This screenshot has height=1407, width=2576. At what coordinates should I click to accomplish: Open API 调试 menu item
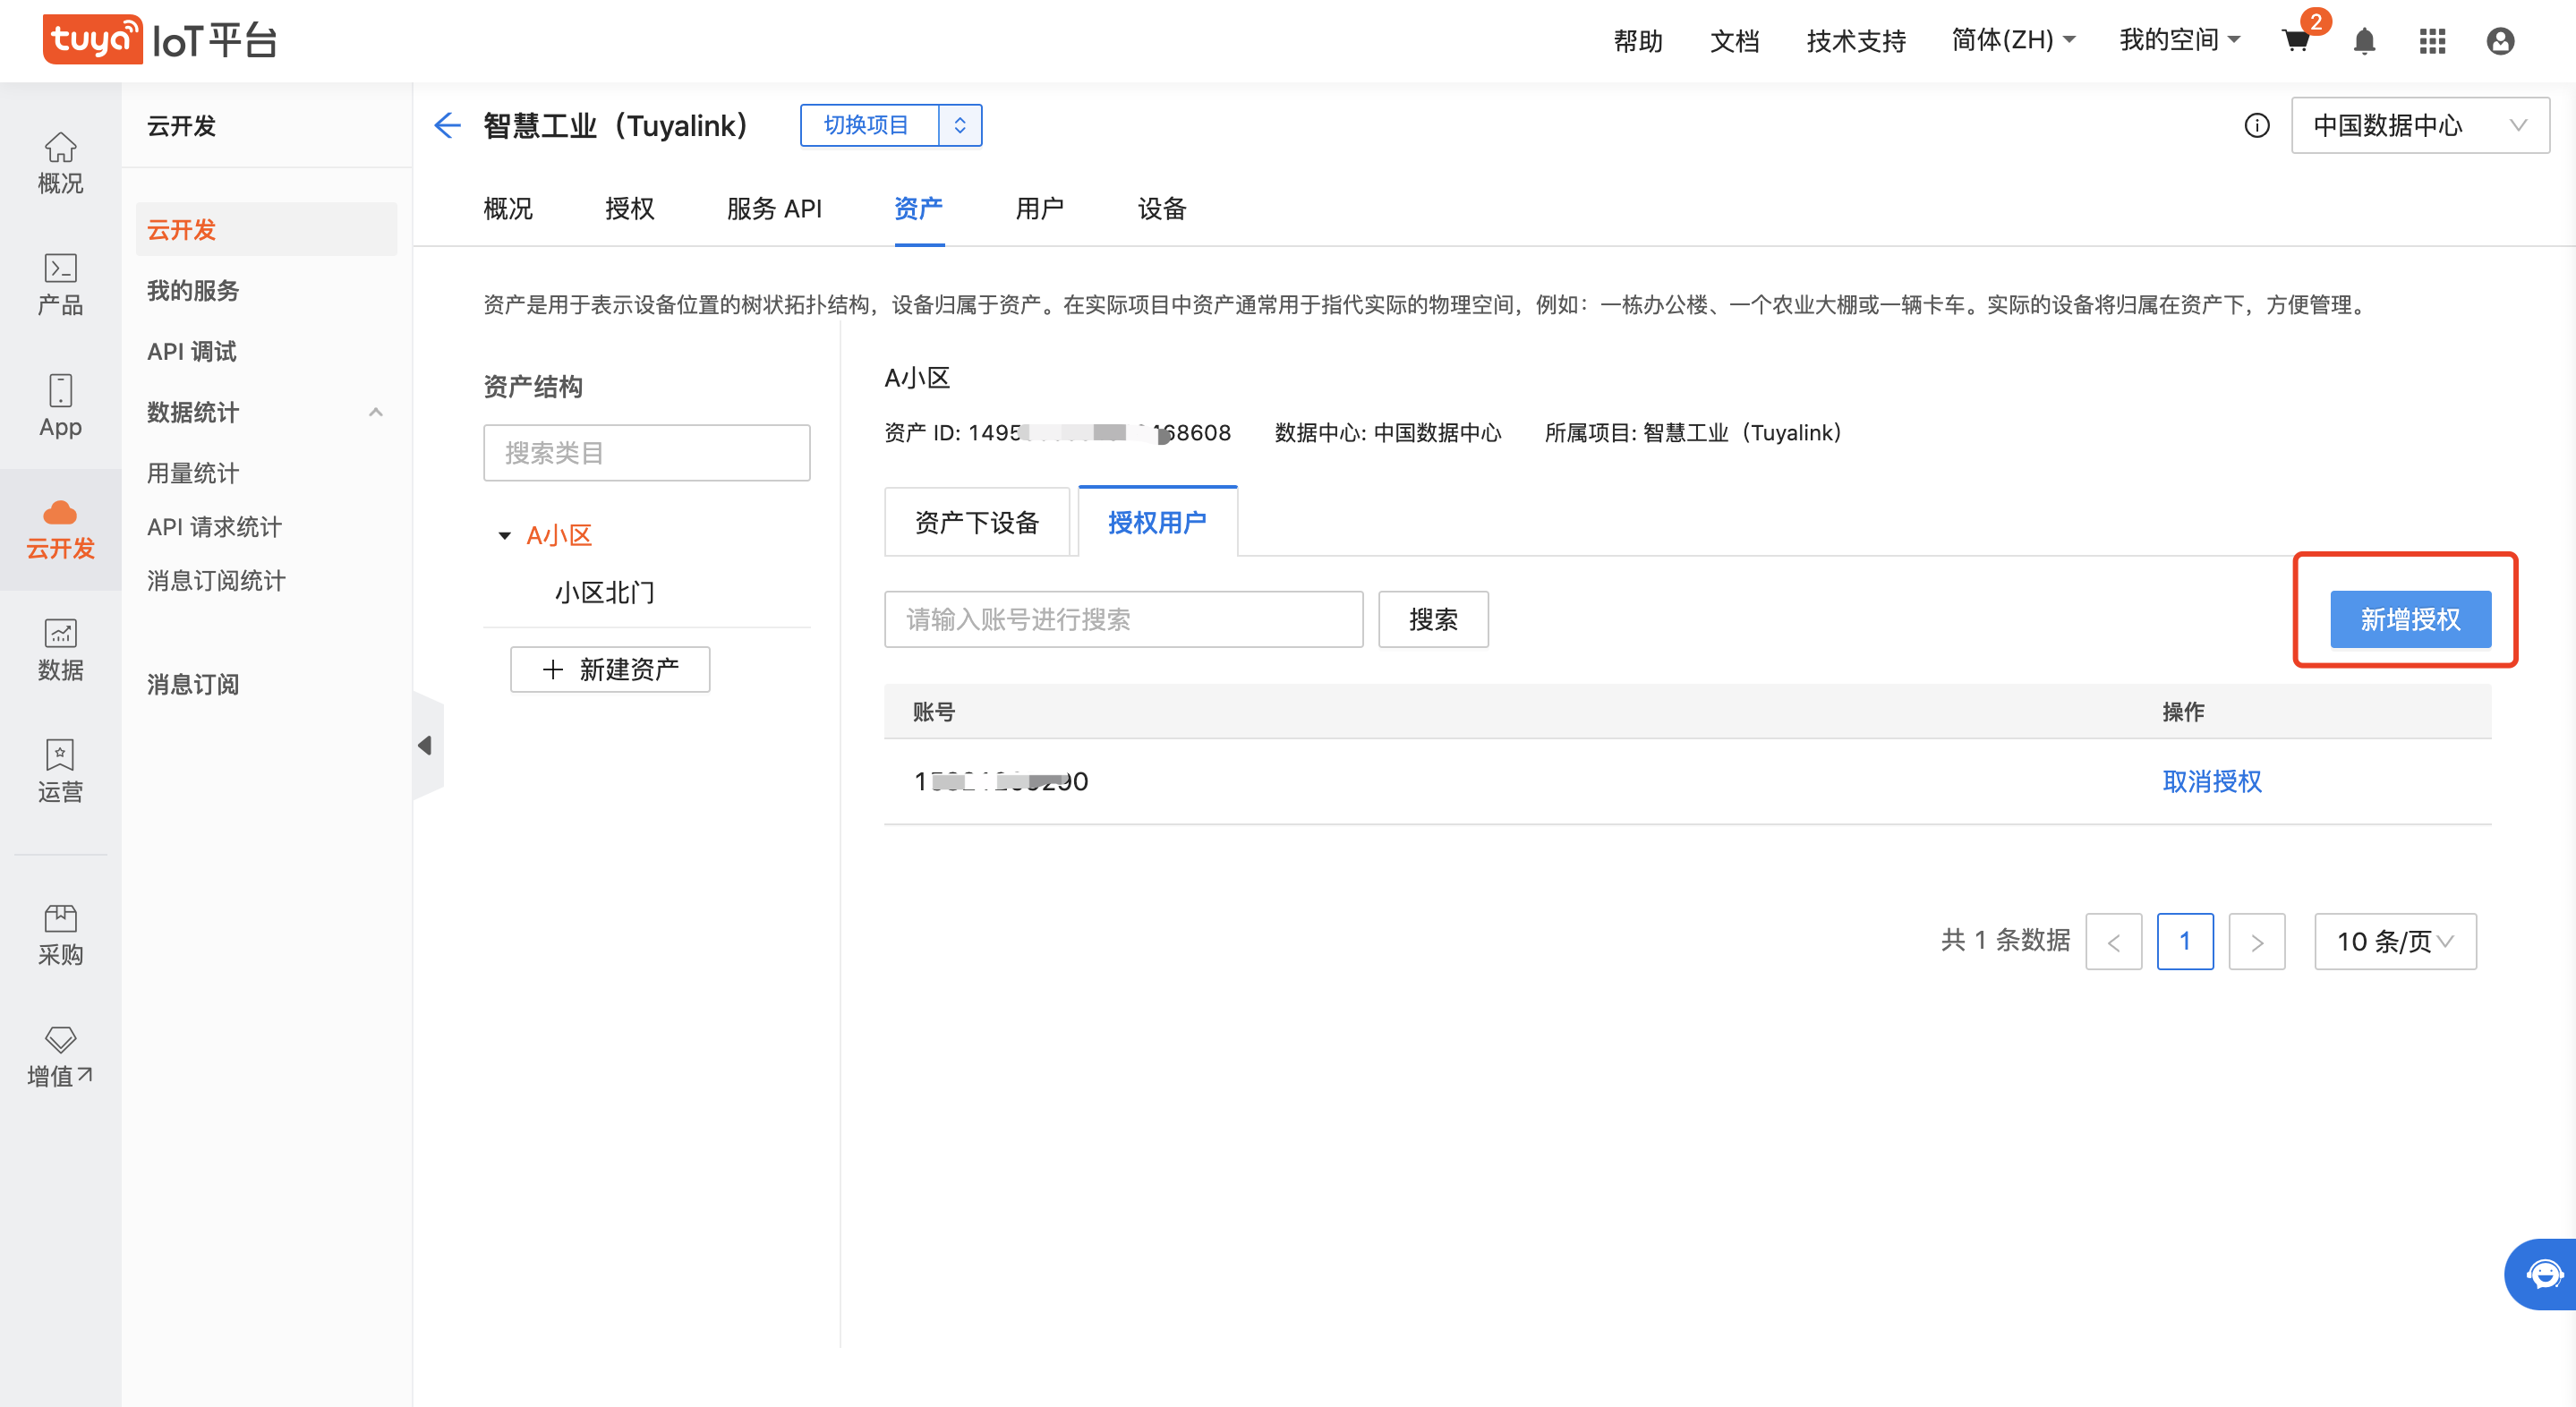pyautogui.click(x=191, y=351)
